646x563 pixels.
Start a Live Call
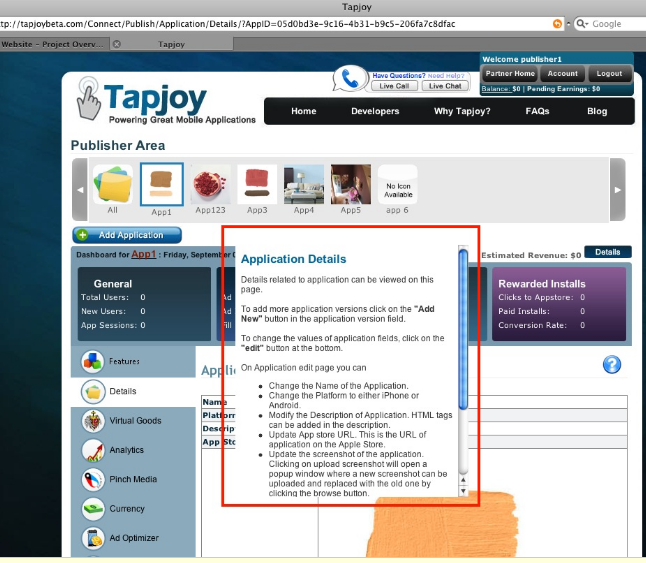point(394,86)
